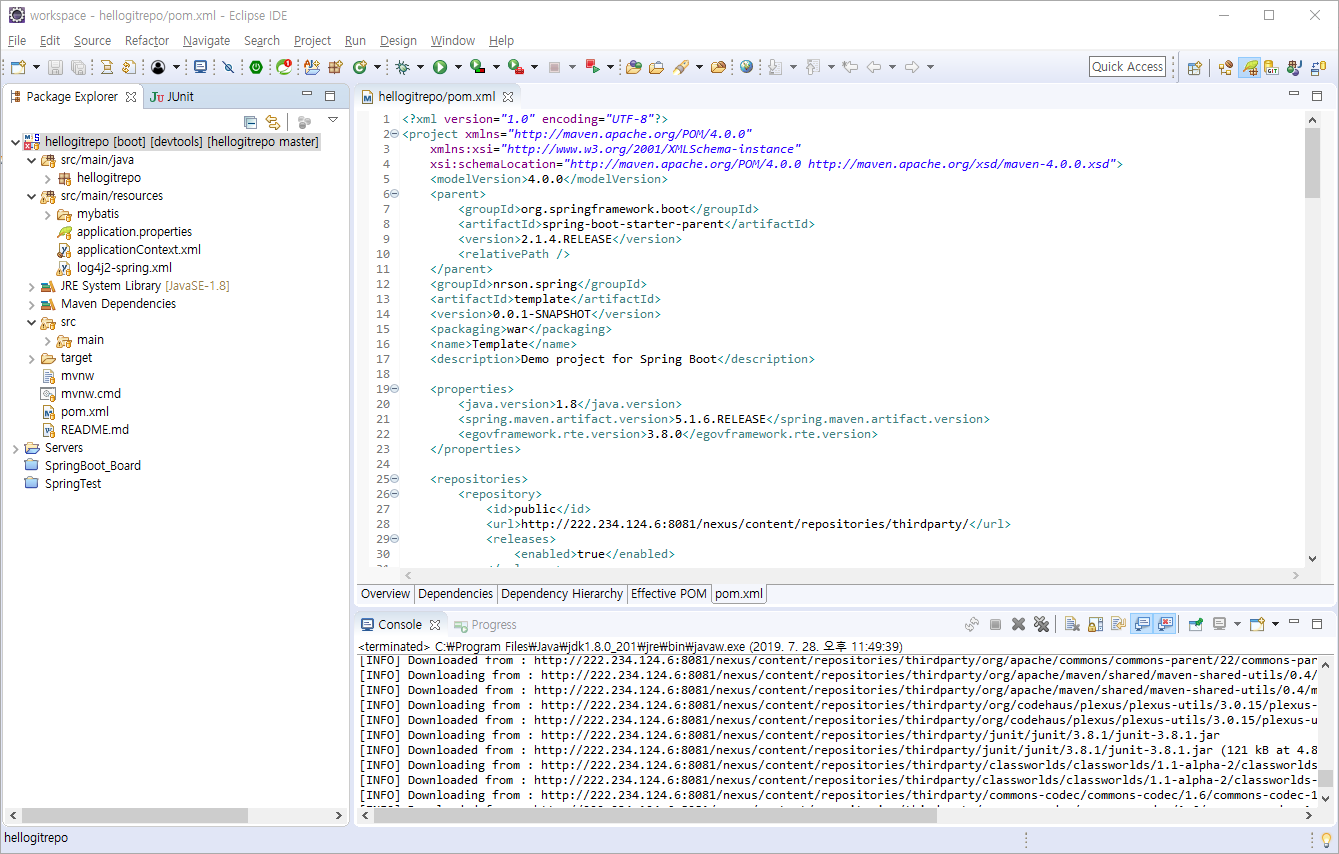Screen dimensions: 1339x854
Task: Toggle Show Console on Standard Out change
Action: pos(1141,624)
